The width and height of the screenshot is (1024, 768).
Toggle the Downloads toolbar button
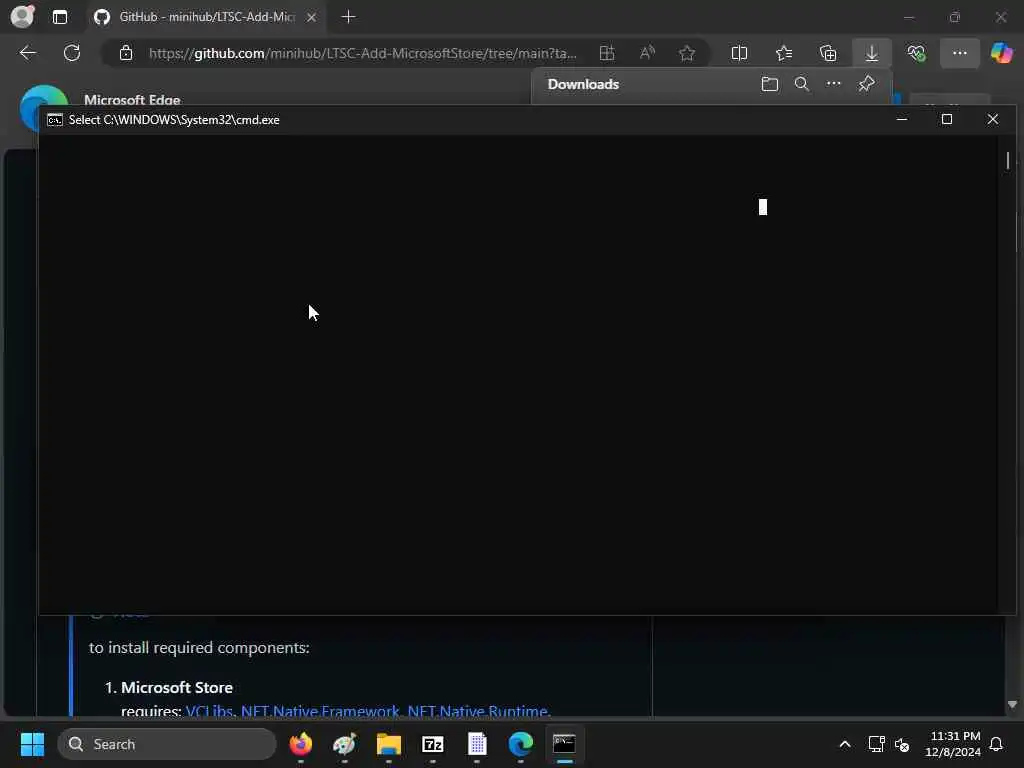pos(872,53)
